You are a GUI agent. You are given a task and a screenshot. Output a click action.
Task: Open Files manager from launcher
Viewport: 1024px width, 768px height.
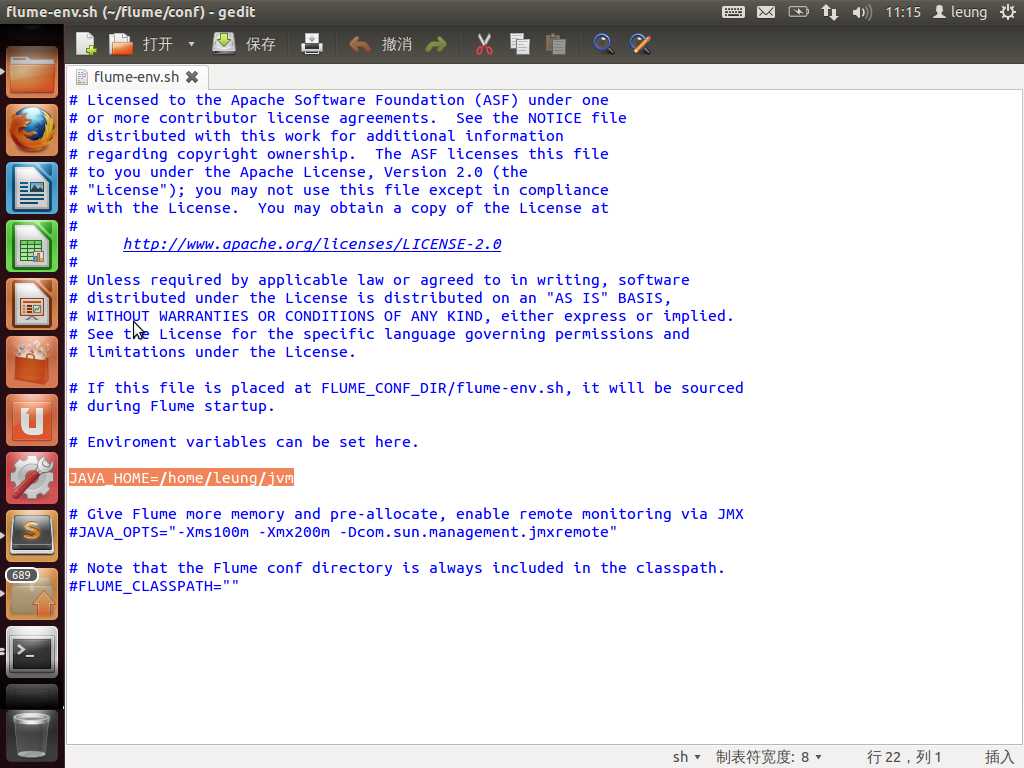point(31,72)
